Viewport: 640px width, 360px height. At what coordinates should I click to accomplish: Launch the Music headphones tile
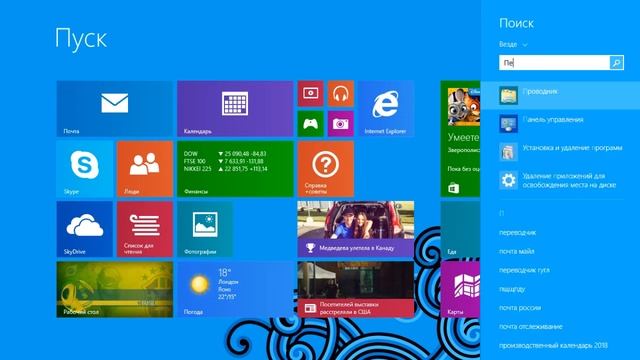[x=341, y=93]
